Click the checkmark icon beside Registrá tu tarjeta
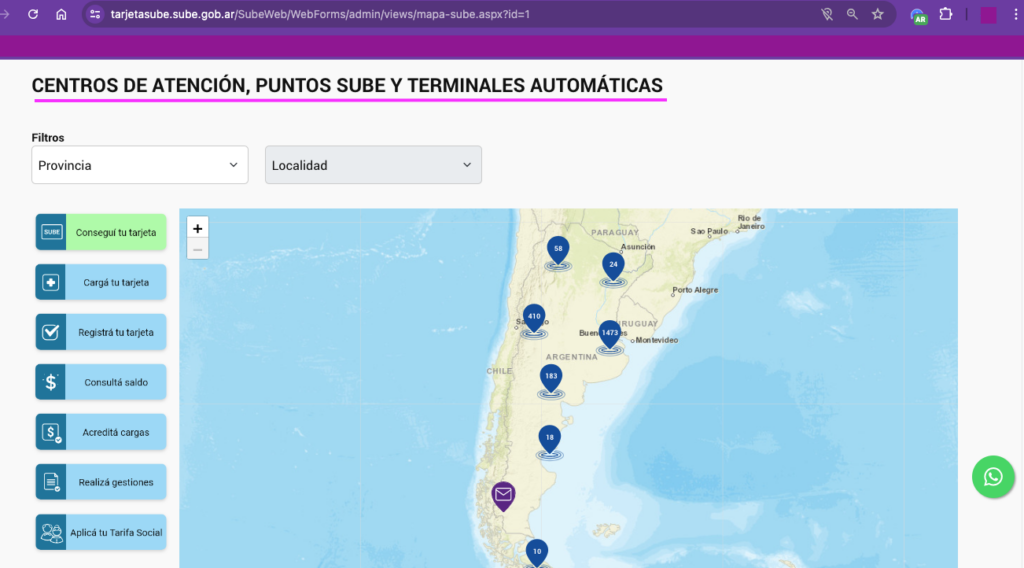This screenshot has width=1024, height=568. coord(51,332)
